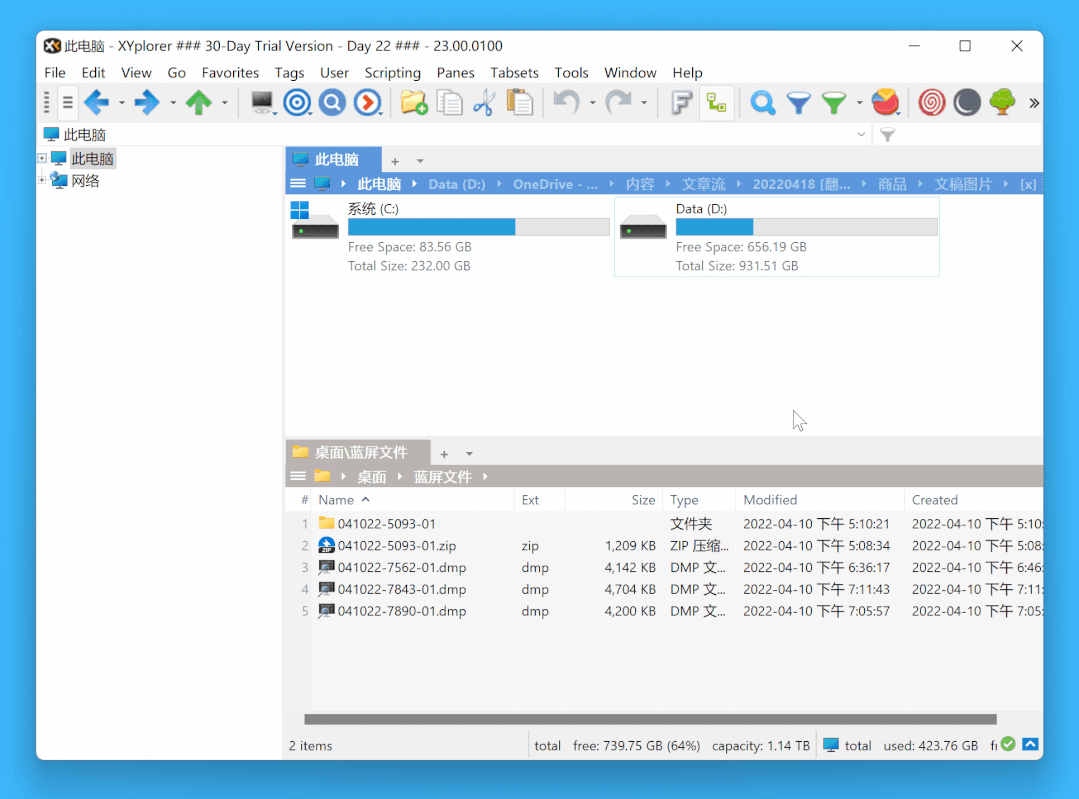Viewport: 1079px width, 799px height.
Task: Click the Data (D:) drive usage bar
Action: (x=806, y=227)
